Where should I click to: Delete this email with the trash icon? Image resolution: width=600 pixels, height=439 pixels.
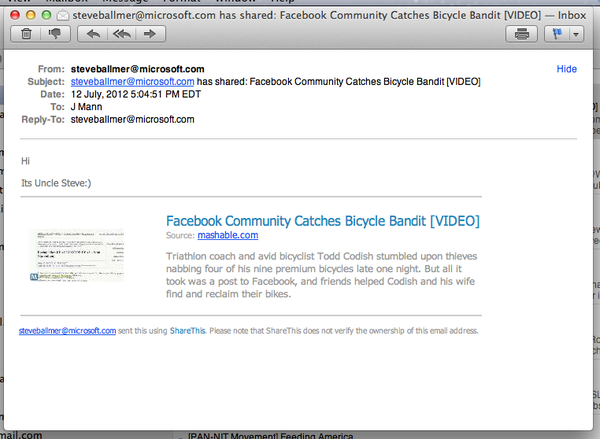click(26, 34)
